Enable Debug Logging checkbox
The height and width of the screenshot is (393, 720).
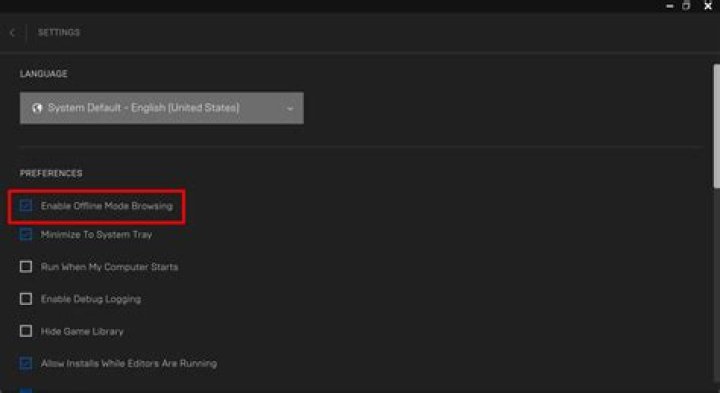pos(26,298)
